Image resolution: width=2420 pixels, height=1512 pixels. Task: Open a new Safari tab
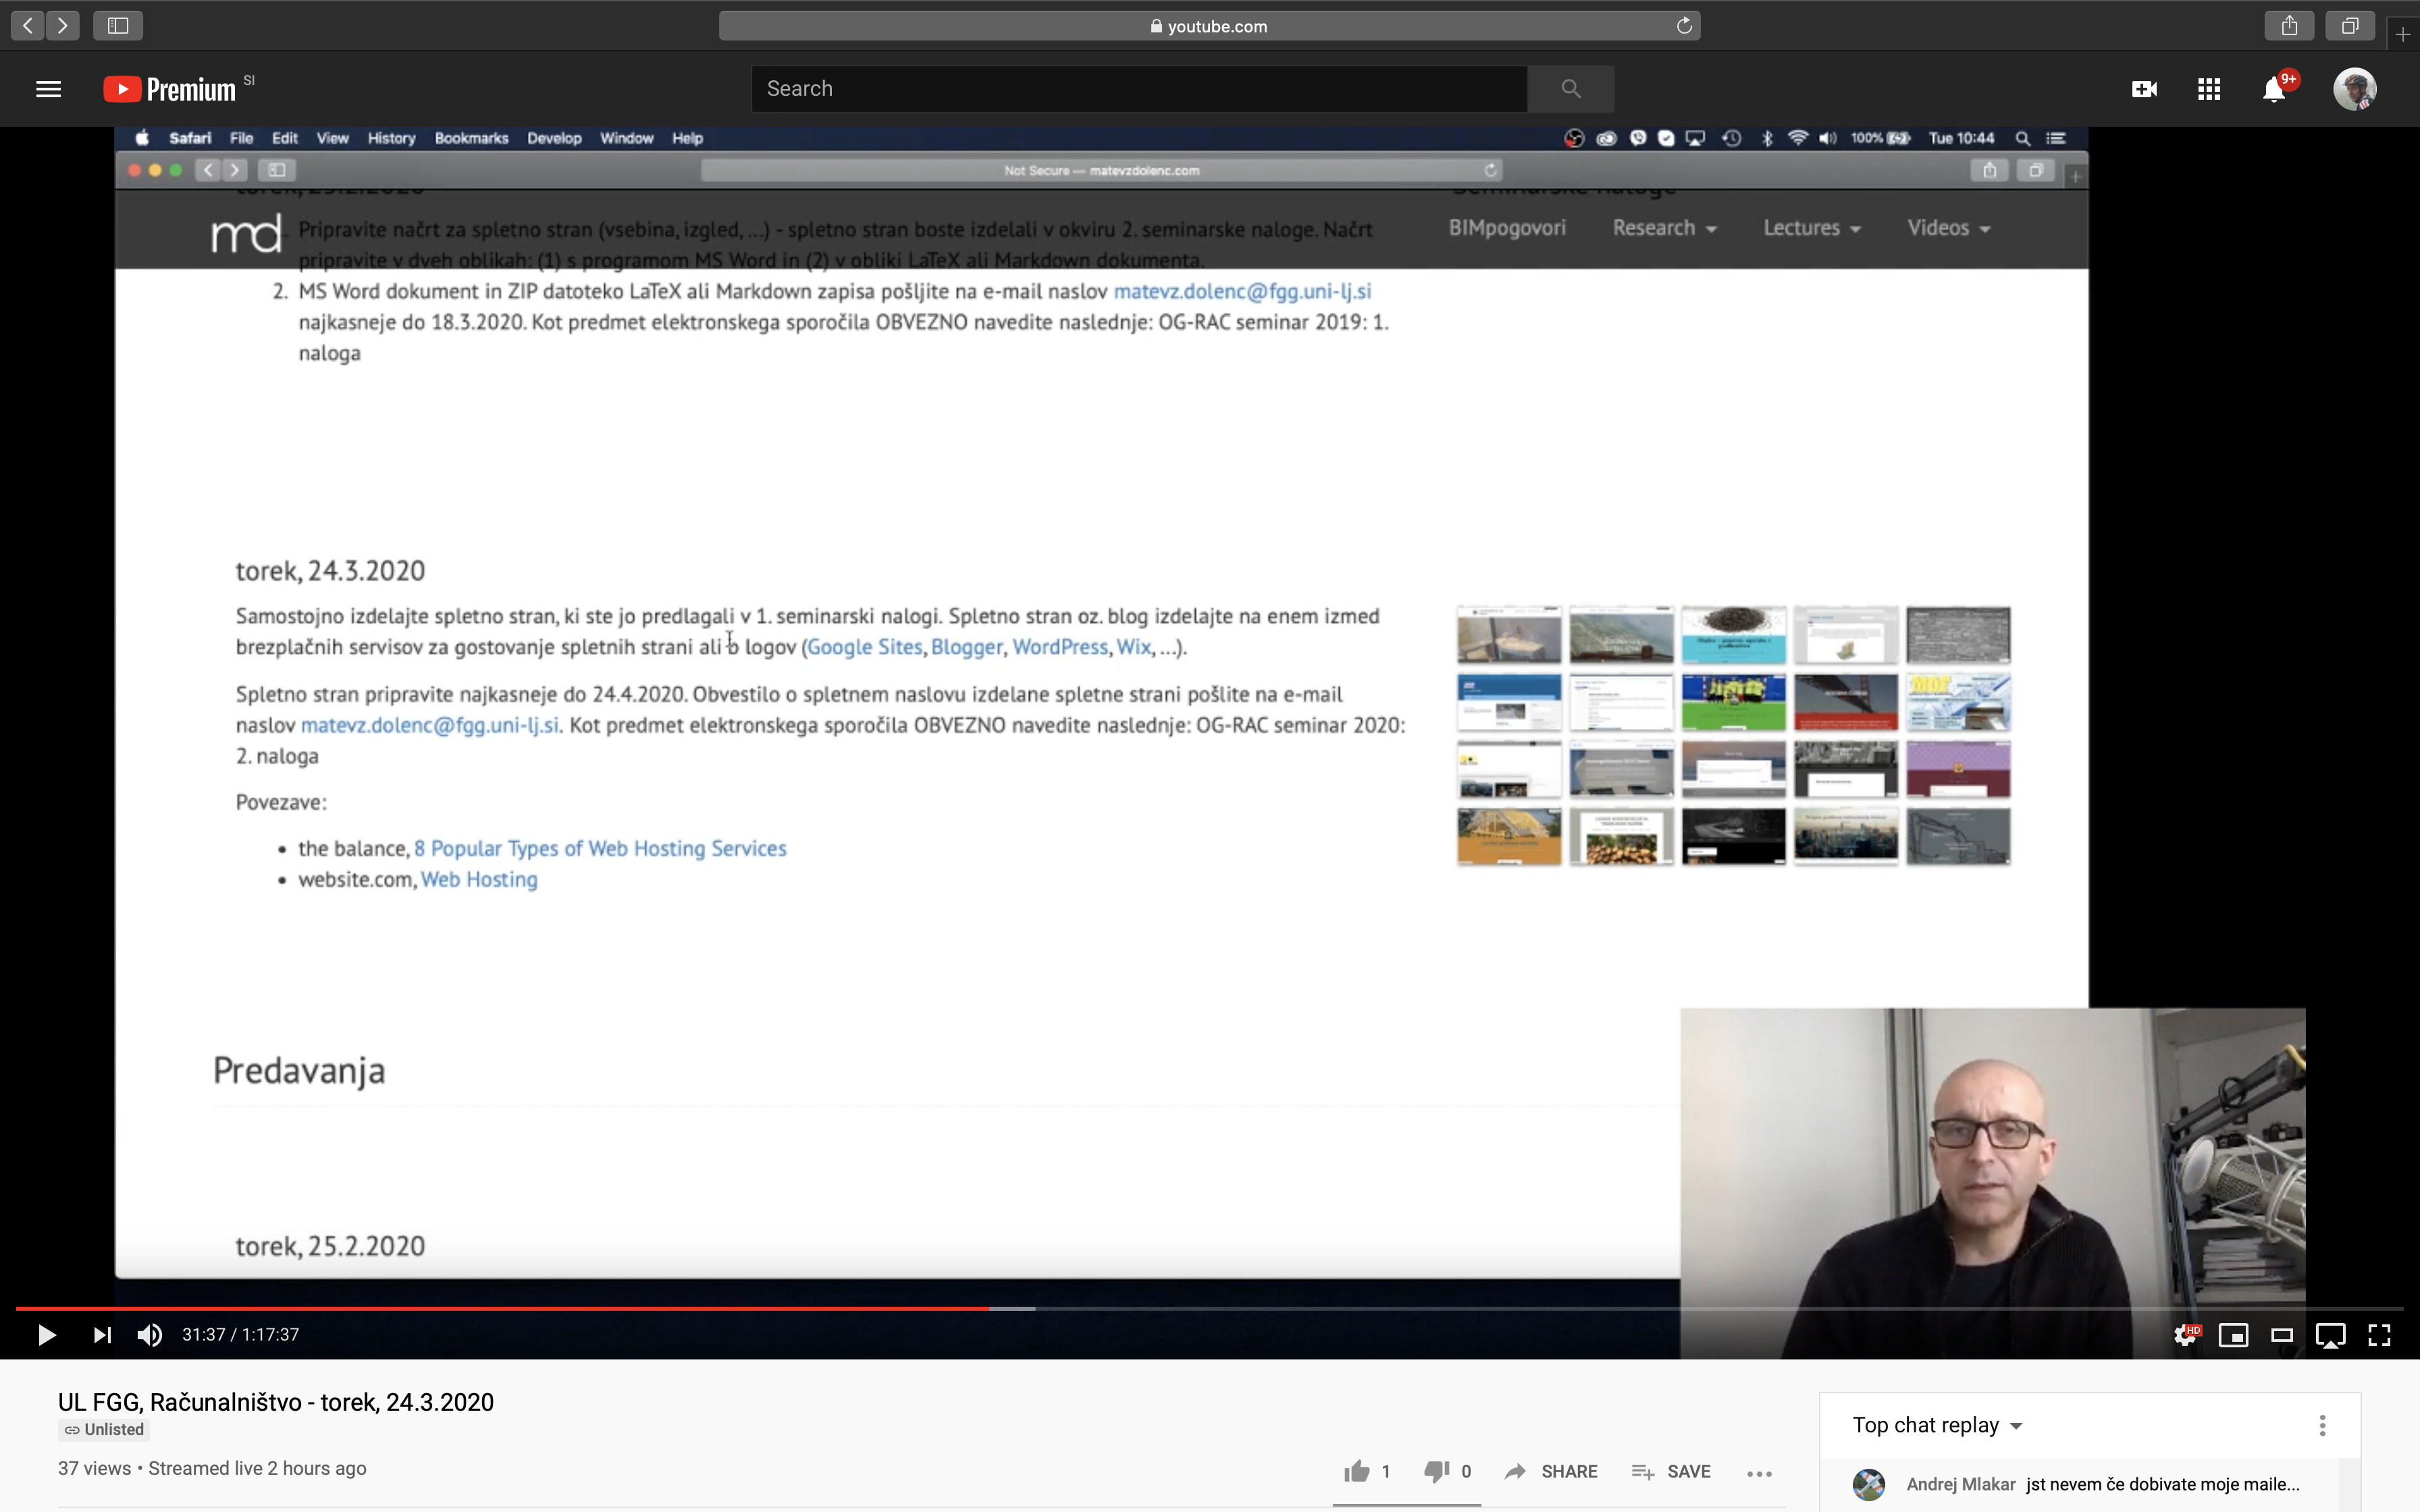click(2403, 34)
